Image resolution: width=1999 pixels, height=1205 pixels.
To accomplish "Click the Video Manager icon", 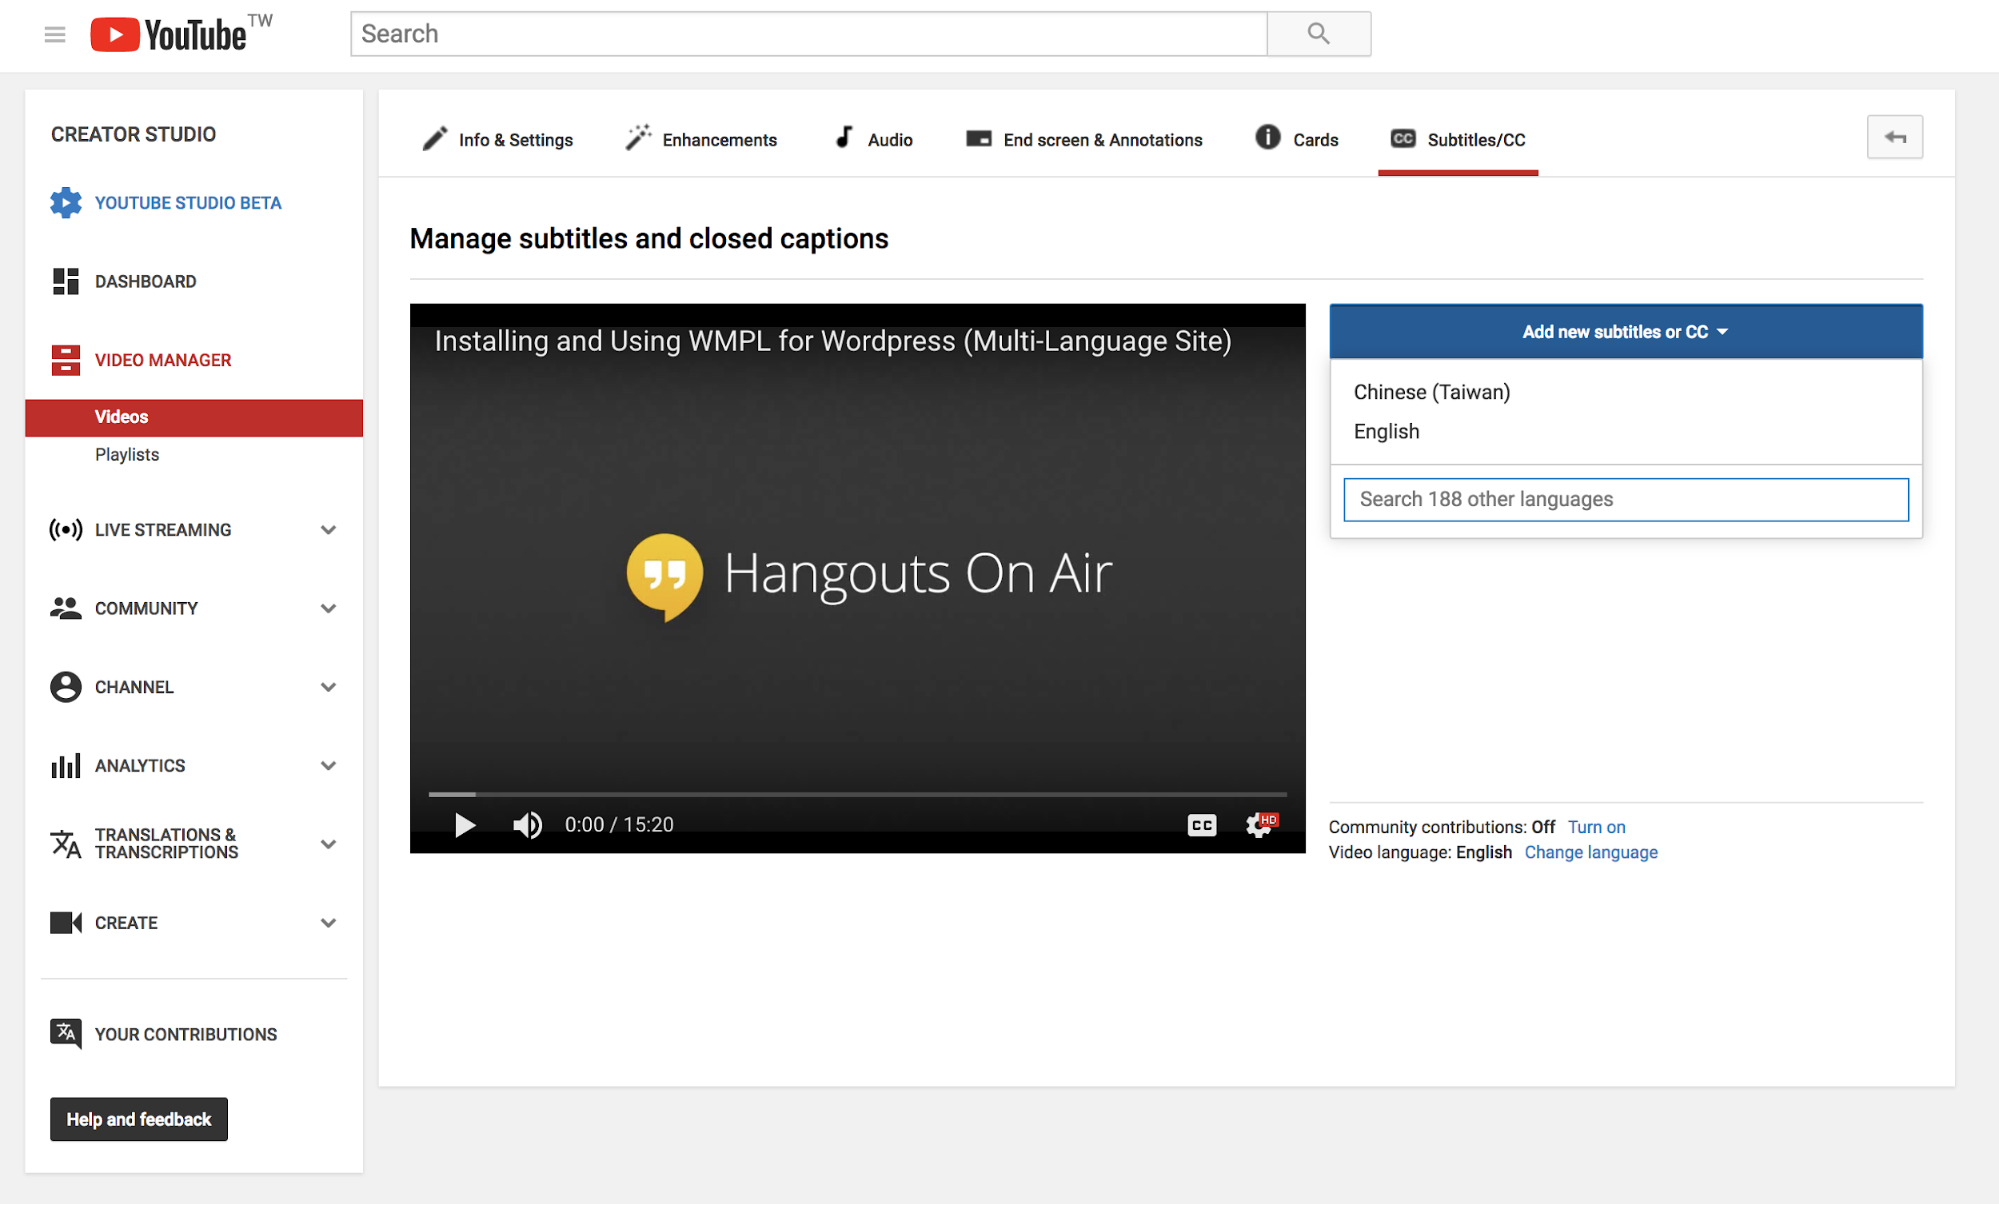I will 66,360.
